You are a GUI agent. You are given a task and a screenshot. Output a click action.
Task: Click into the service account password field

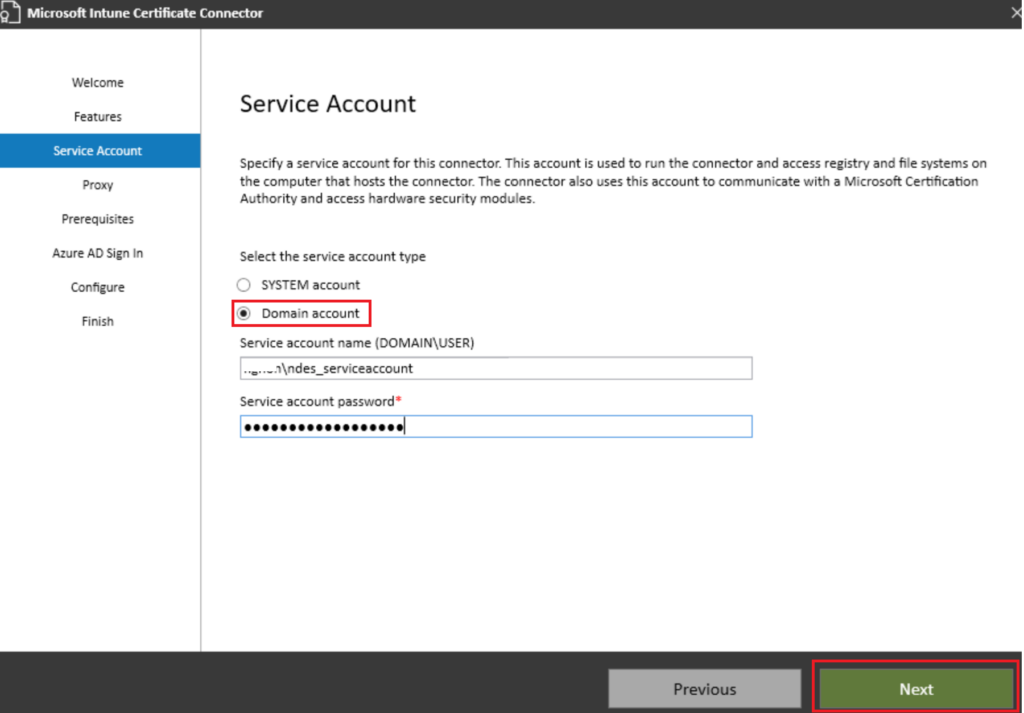click(x=496, y=427)
